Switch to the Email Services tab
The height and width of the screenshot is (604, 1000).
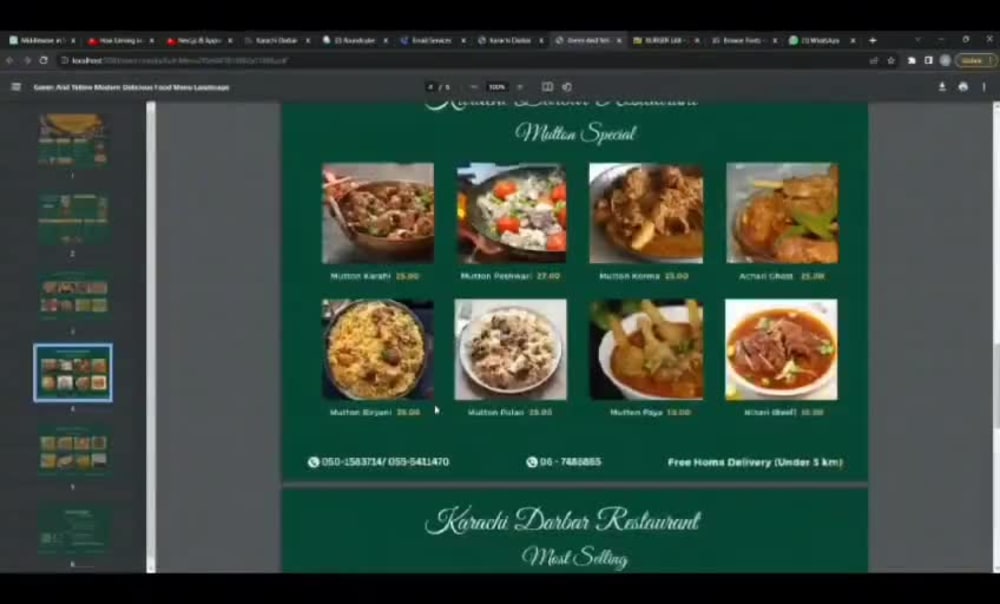point(431,40)
